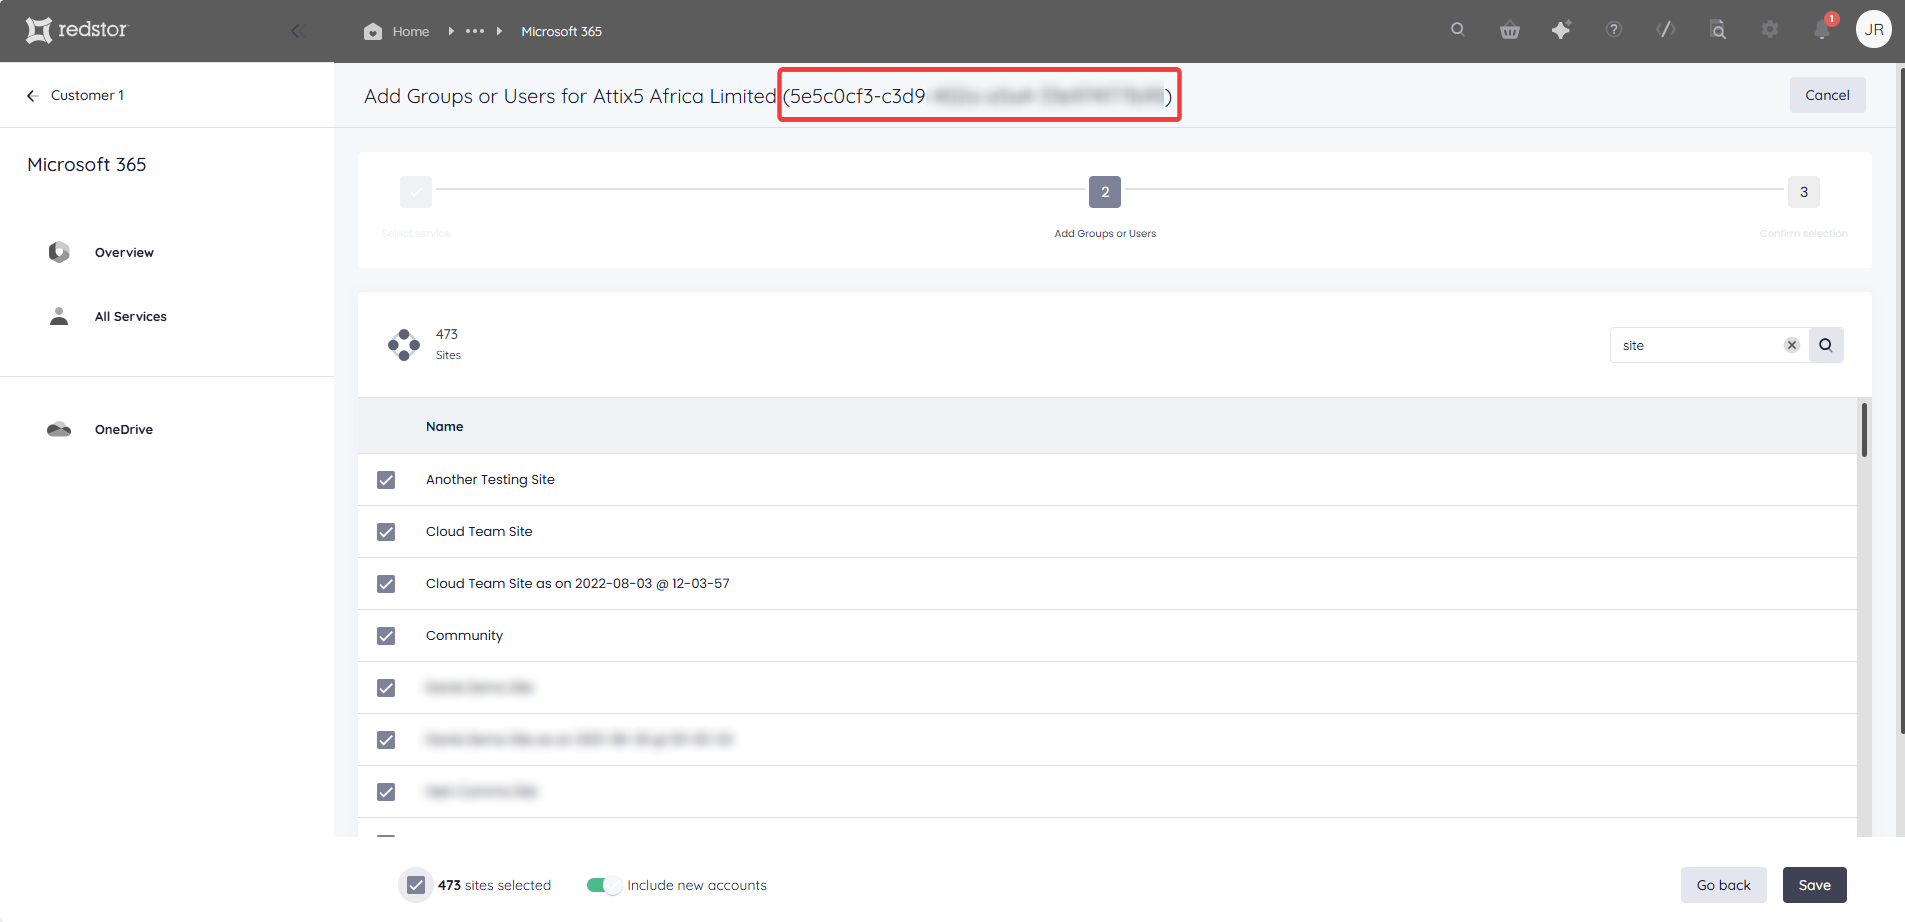Uncheck Cloud Team Site as on 2022-08-03 checkbox
Screen dimensions: 1905x922
pyautogui.click(x=386, y=584)
